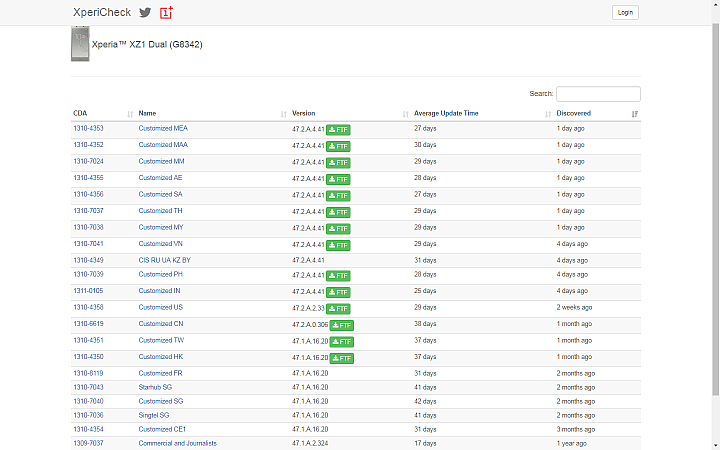Open the Customized TW name link

click(x=161, y=340)
